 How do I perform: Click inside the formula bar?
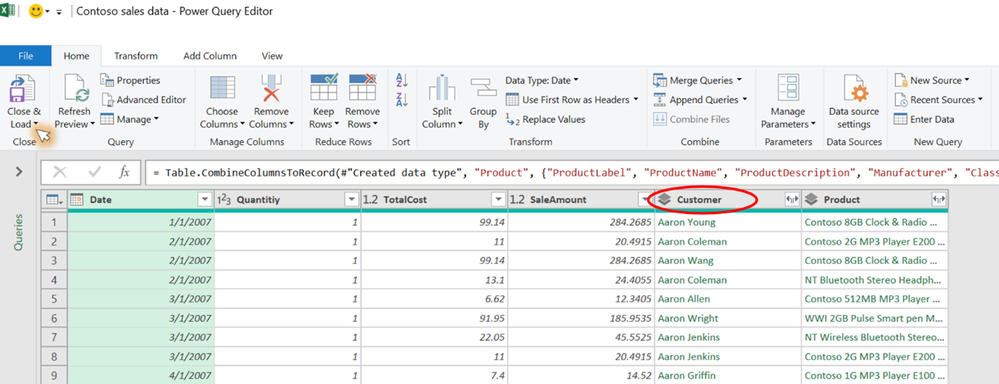coord(571,173)
